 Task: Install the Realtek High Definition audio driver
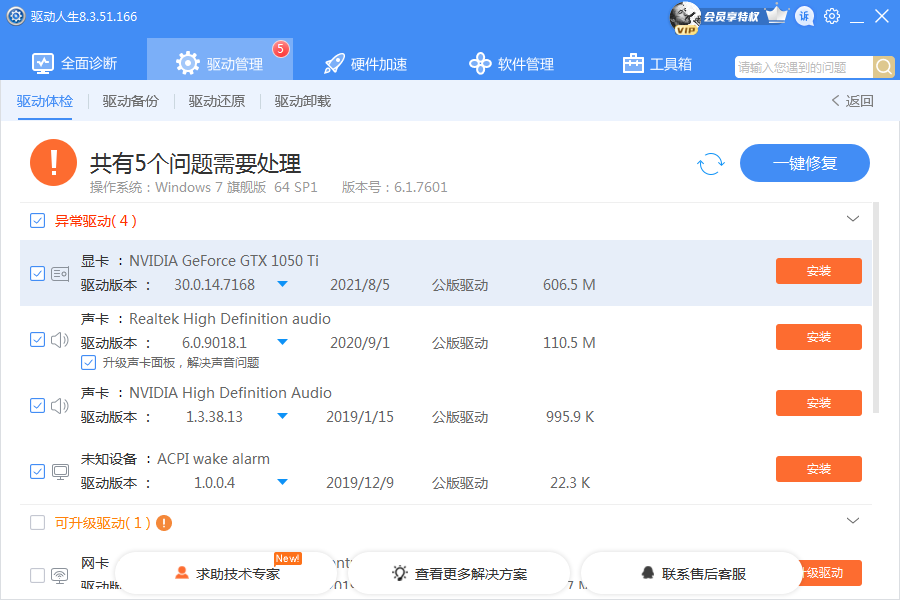click(x=818, y=337)
